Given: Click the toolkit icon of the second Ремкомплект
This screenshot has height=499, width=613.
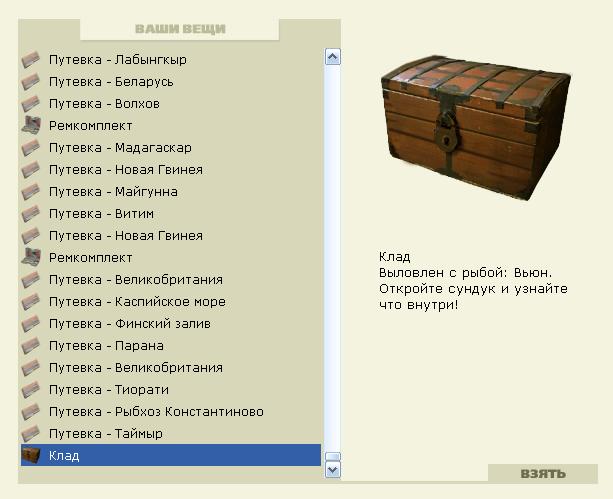Looking at the screenshot, I should coord(31,257).
